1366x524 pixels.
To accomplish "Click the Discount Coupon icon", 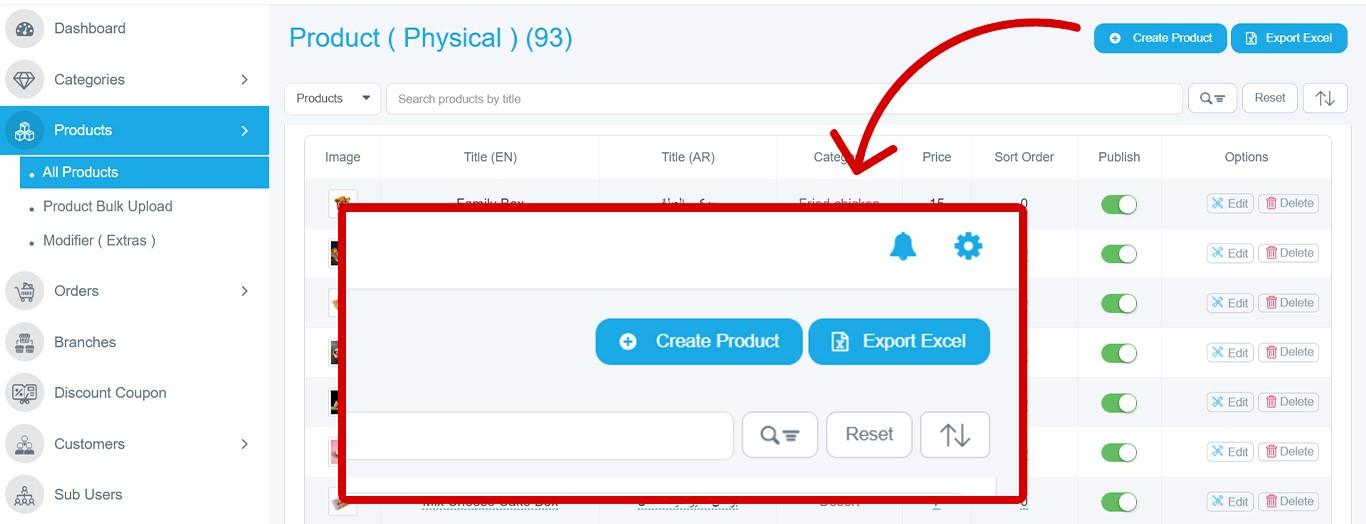I will coord(24,393).
